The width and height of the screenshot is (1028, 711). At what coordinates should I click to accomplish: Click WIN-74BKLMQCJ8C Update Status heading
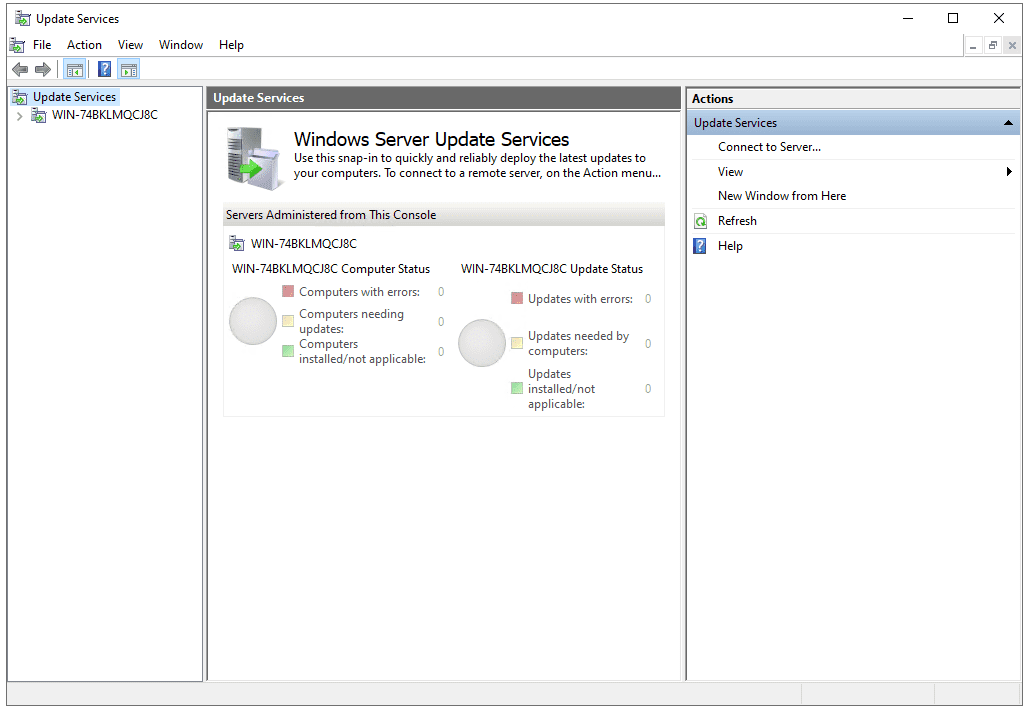[x=552, y=269]
